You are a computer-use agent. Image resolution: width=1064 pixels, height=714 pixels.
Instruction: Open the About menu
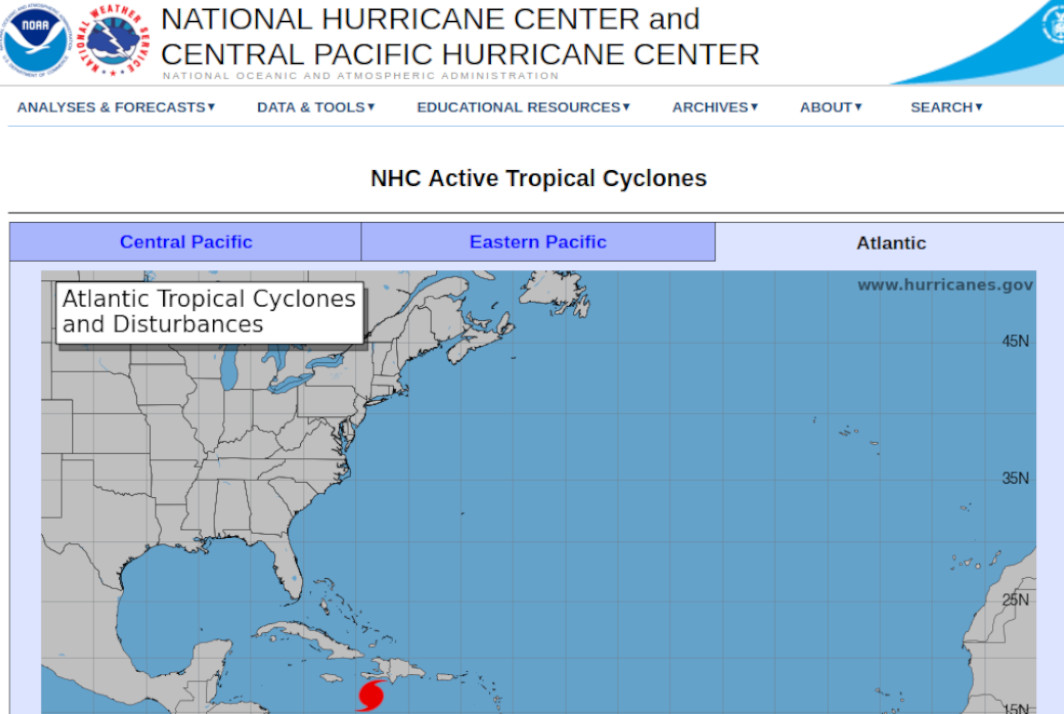830,107
